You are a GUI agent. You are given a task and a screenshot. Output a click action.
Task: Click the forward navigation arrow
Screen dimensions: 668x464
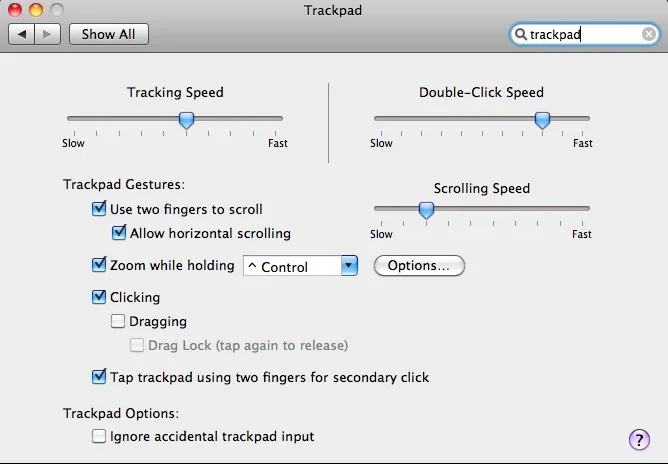coord(47,34)
